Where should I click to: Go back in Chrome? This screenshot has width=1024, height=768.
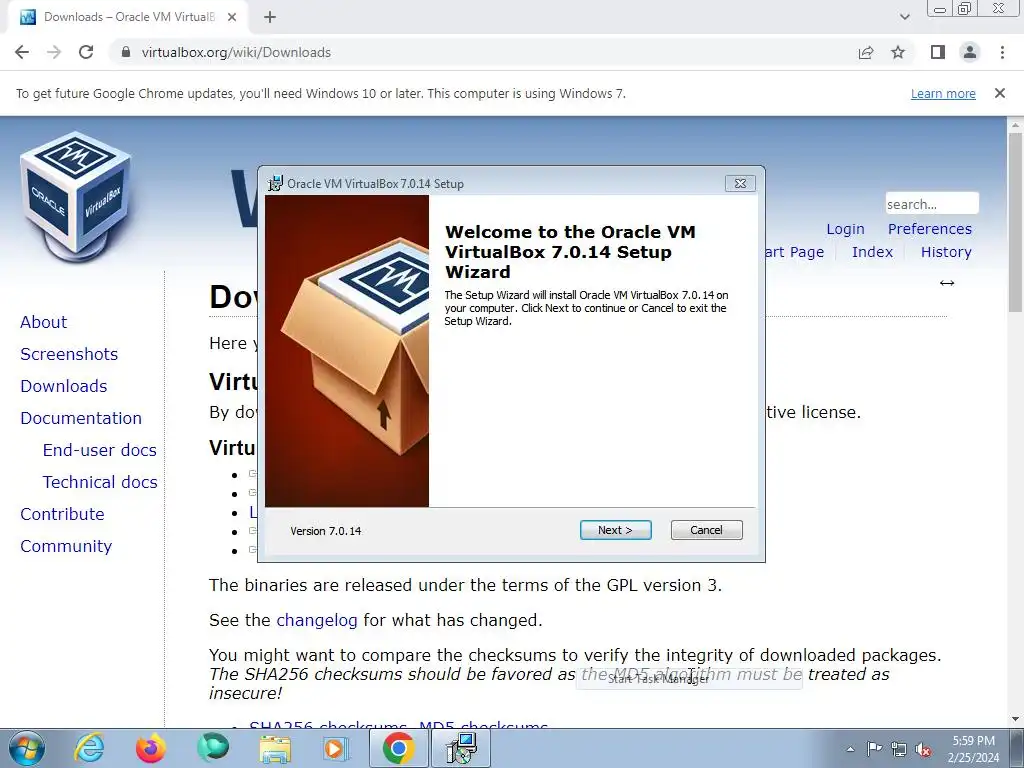coord(22,52)
